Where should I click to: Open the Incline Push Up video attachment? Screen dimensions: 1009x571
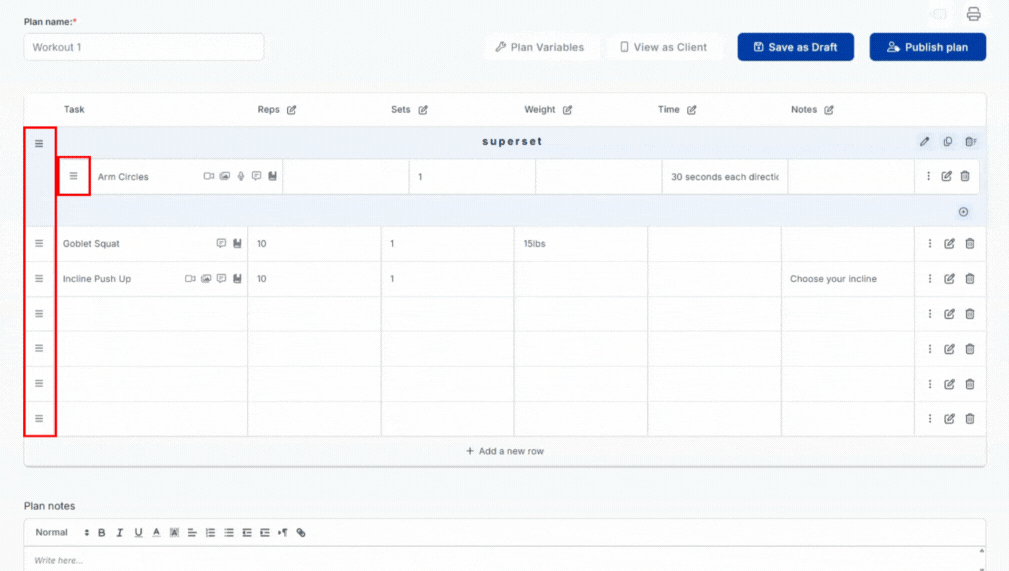coord(190,279)
